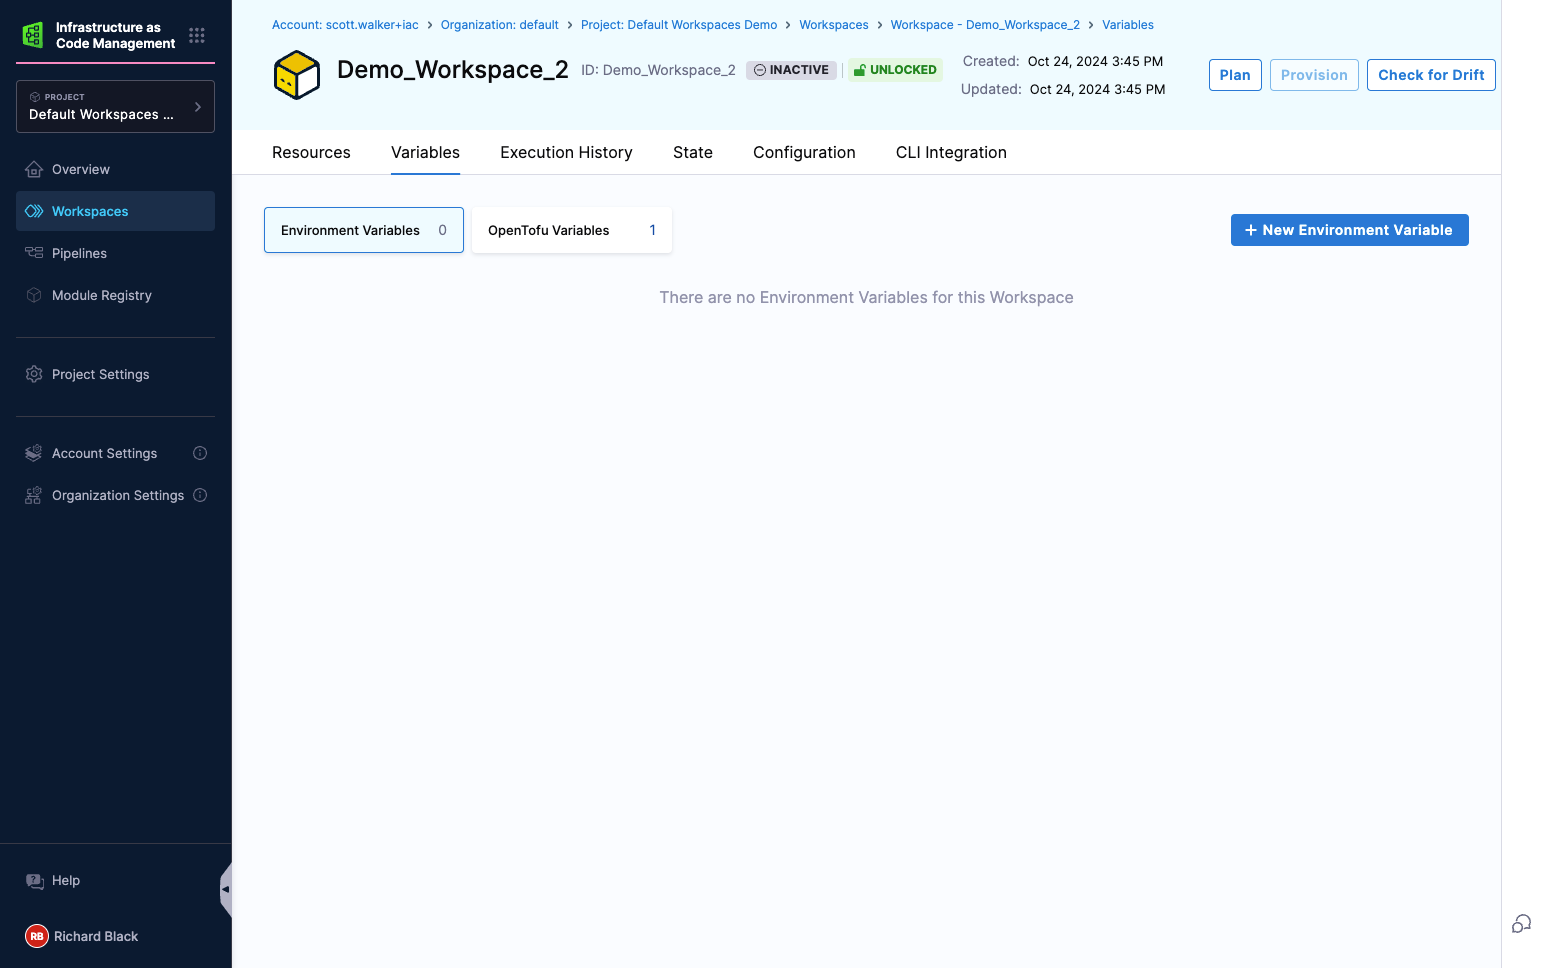The height and width of the screenshot is (968, 1541).
Task: Click the Overview home icon
Action: [x=34, y=169]
